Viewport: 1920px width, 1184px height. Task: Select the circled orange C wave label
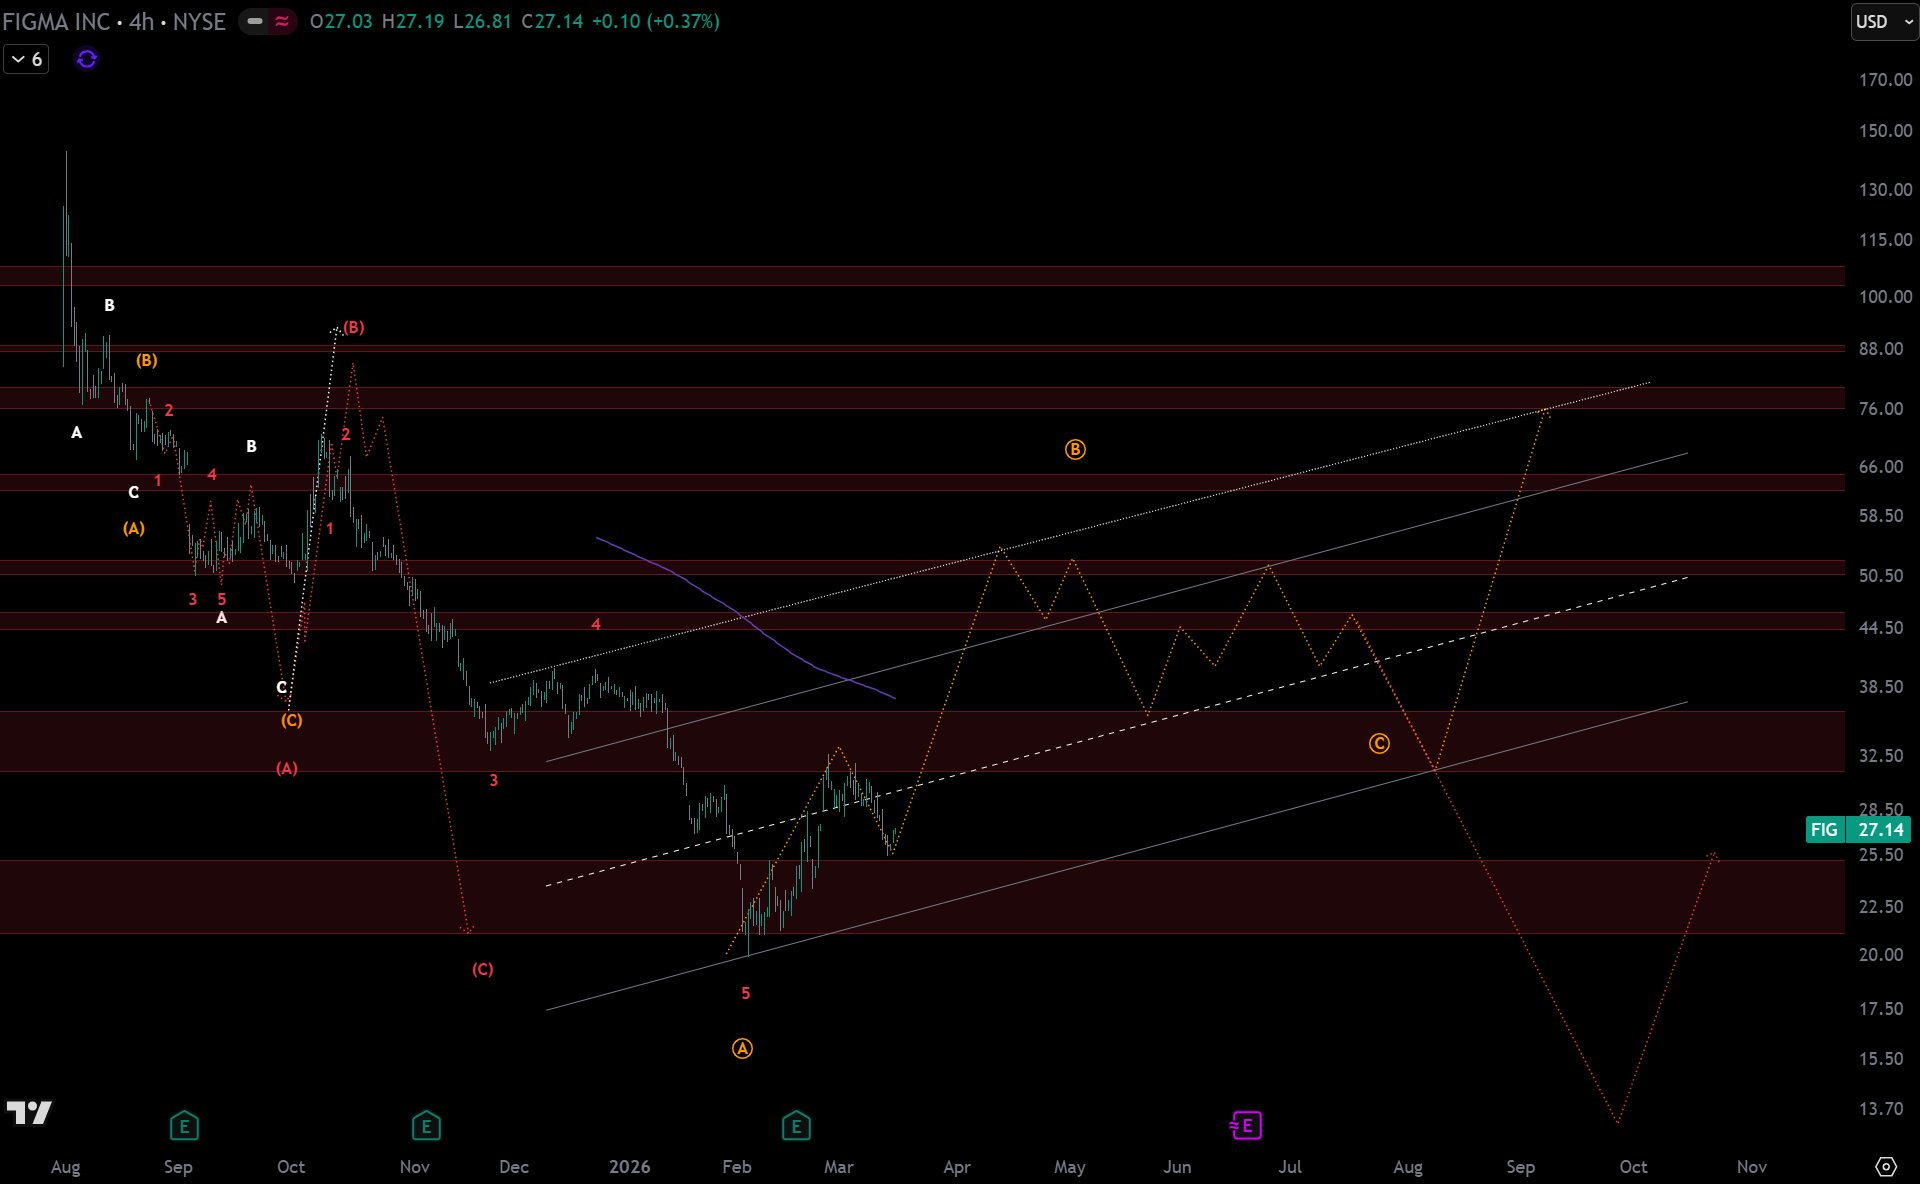point(1379,743)
